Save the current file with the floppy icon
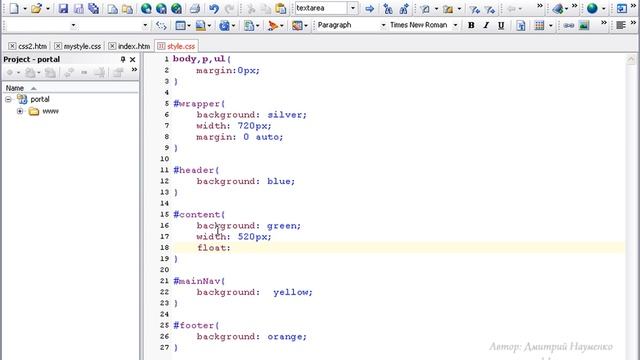The image size is (640, 360). pyautogui.click(x=63, y=8)
